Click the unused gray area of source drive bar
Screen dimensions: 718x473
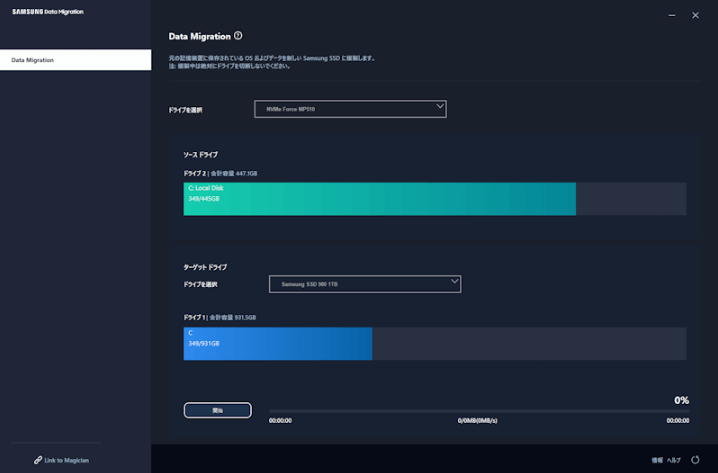[631, 199]
